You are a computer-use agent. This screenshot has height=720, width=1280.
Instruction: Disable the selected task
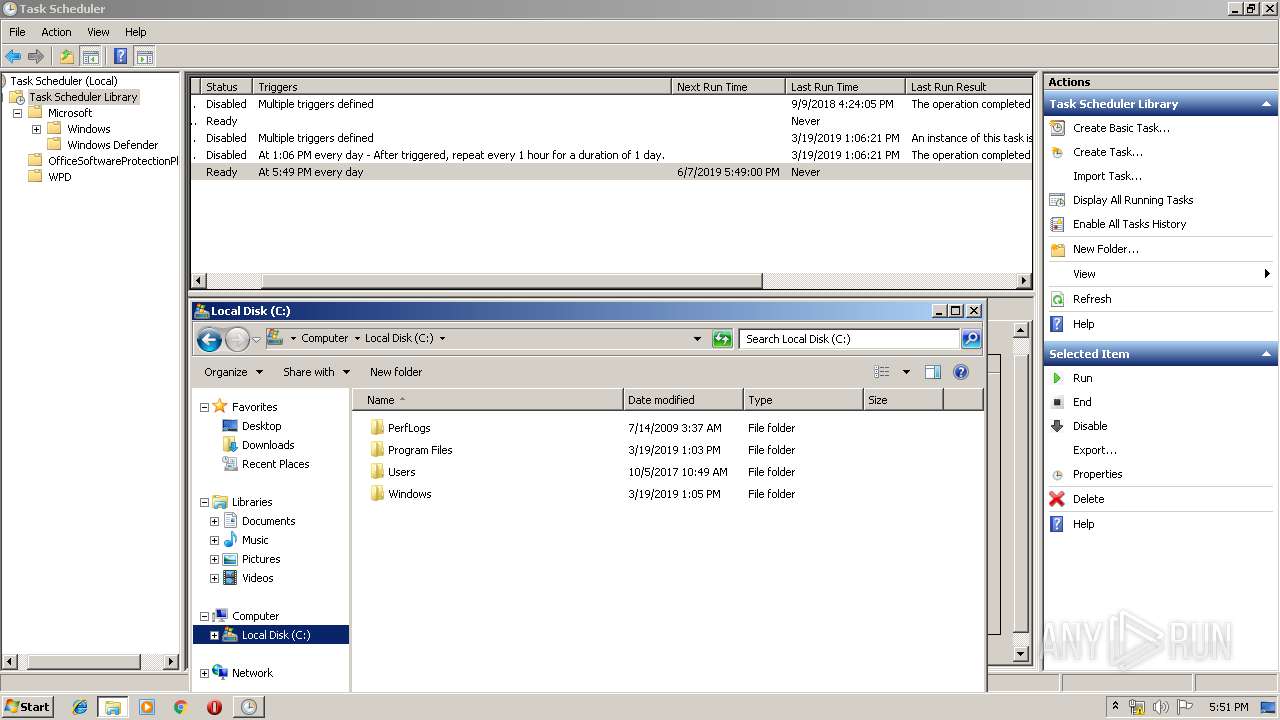(x=1090, y=426)
